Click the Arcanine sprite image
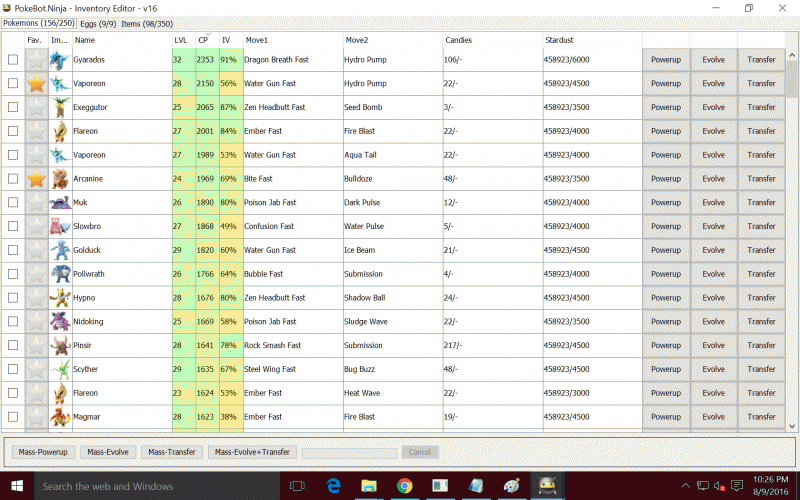 tap(60, 179)
